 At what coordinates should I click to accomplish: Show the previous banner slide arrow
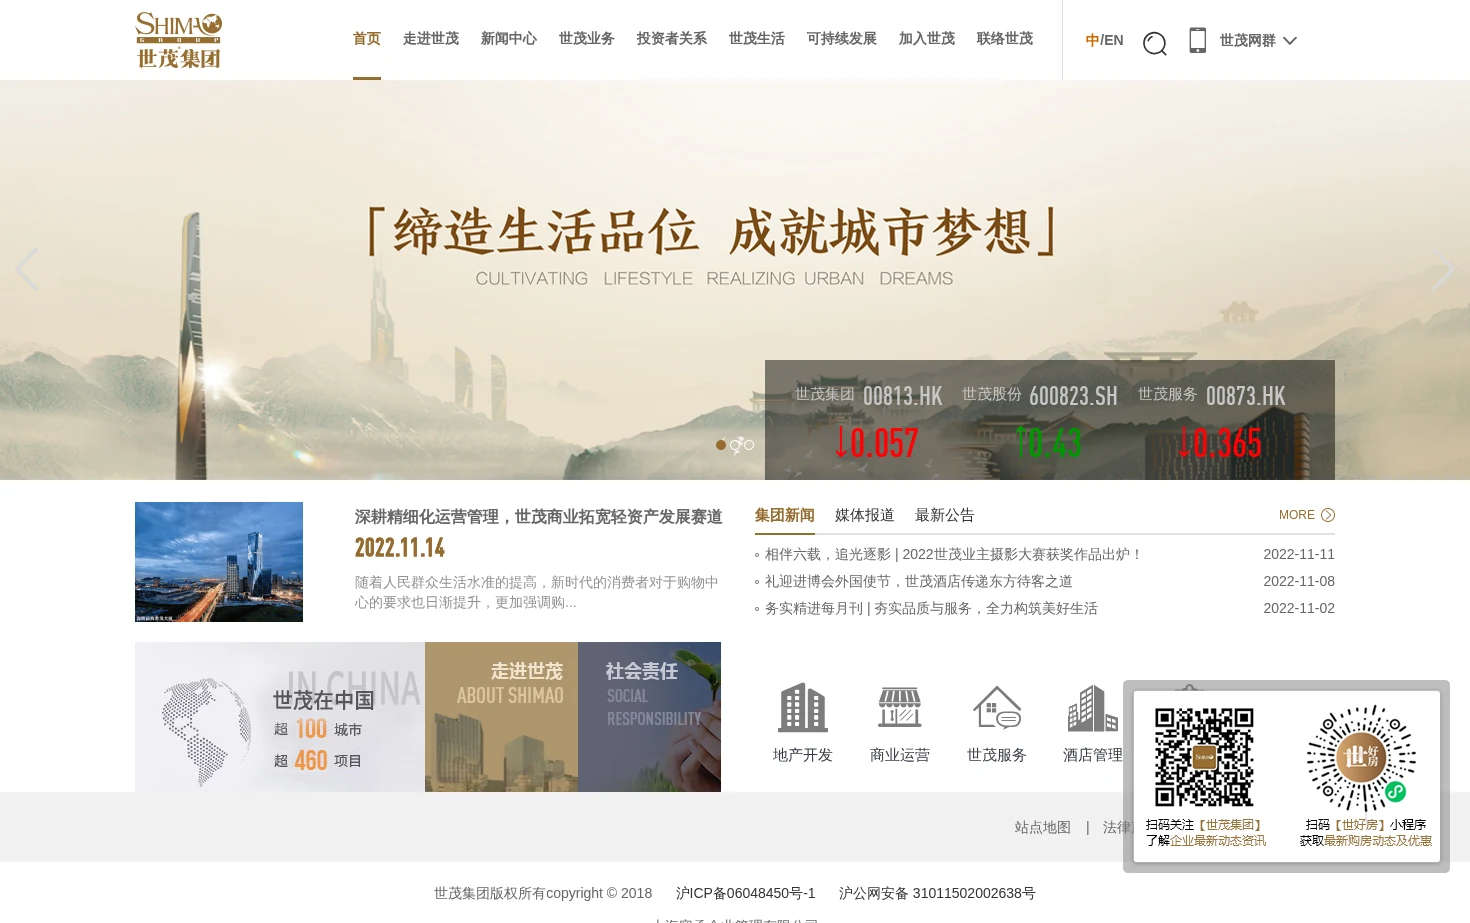(x=27, y=269)
